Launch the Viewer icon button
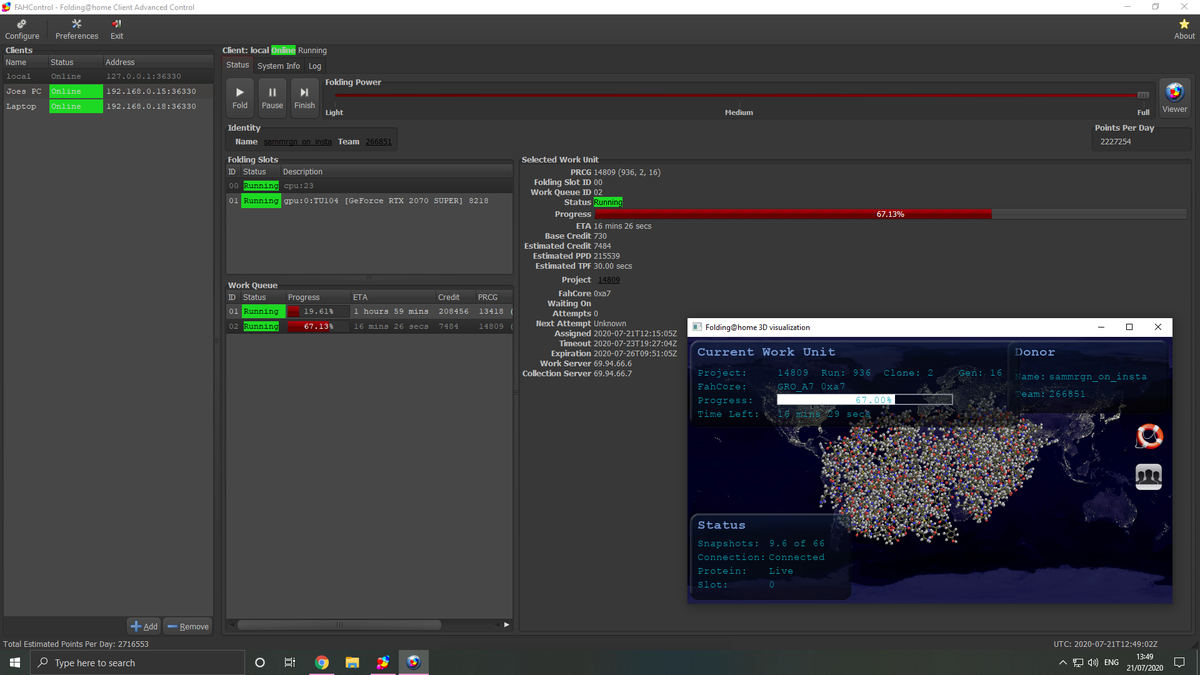Viewport: 1200px width, 675px height. (x=1174, y=96)
